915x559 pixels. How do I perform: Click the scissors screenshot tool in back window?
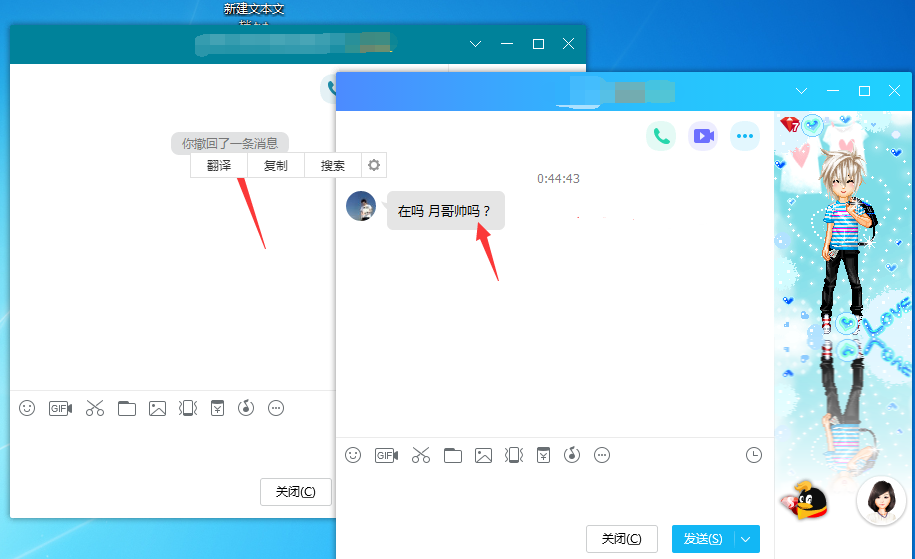click(95, 408)
